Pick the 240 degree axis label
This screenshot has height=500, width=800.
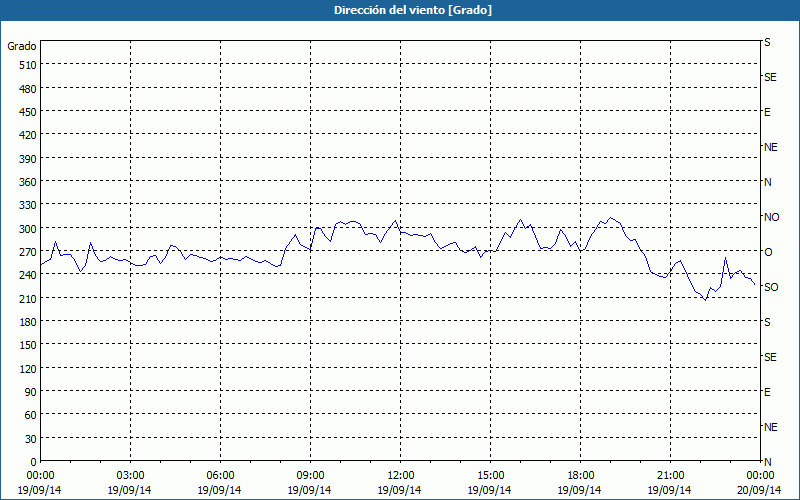click(28, 275)
